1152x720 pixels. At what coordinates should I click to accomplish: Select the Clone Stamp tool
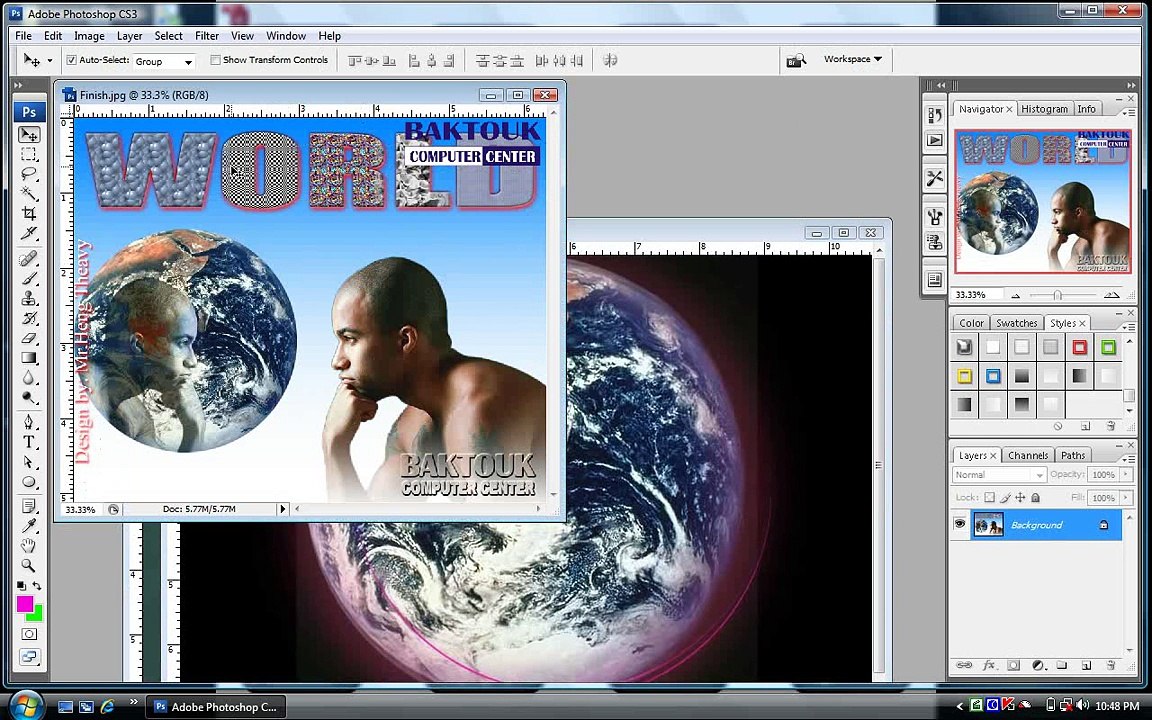[x=29, y=298]
